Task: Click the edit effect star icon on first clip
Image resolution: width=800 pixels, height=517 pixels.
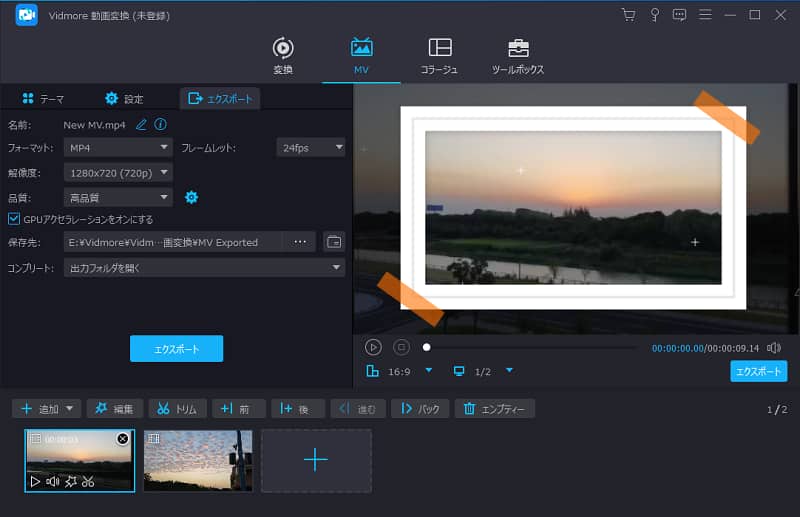Action: (x=71, y=481)
